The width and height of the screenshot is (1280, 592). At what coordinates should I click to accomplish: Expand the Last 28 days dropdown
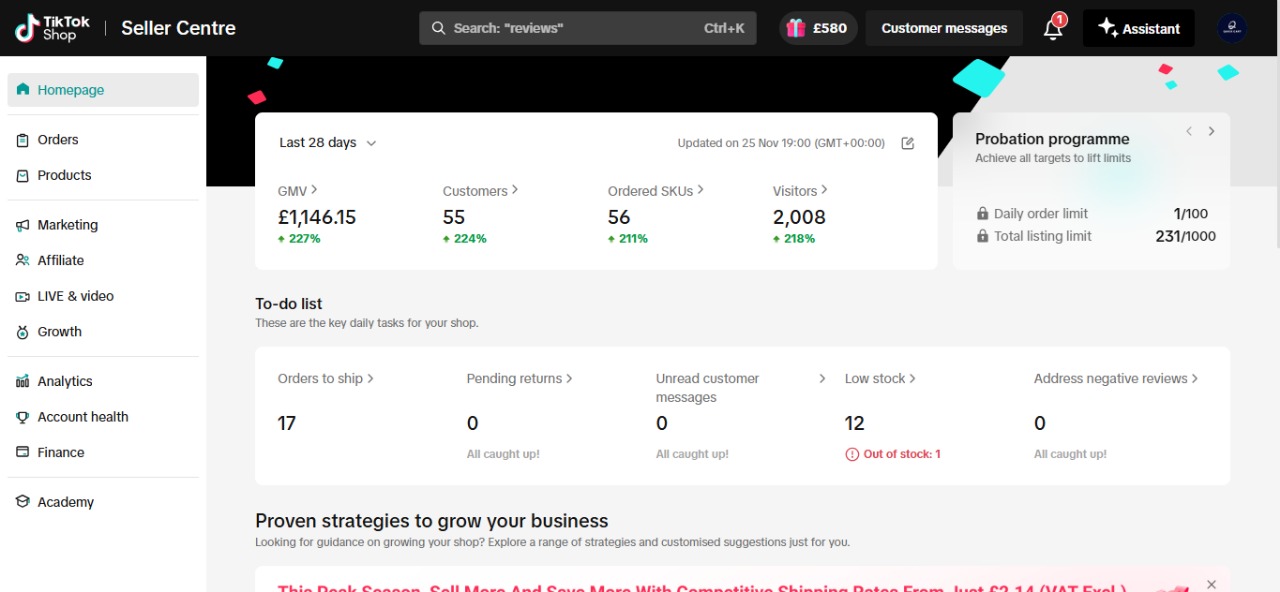328,143
